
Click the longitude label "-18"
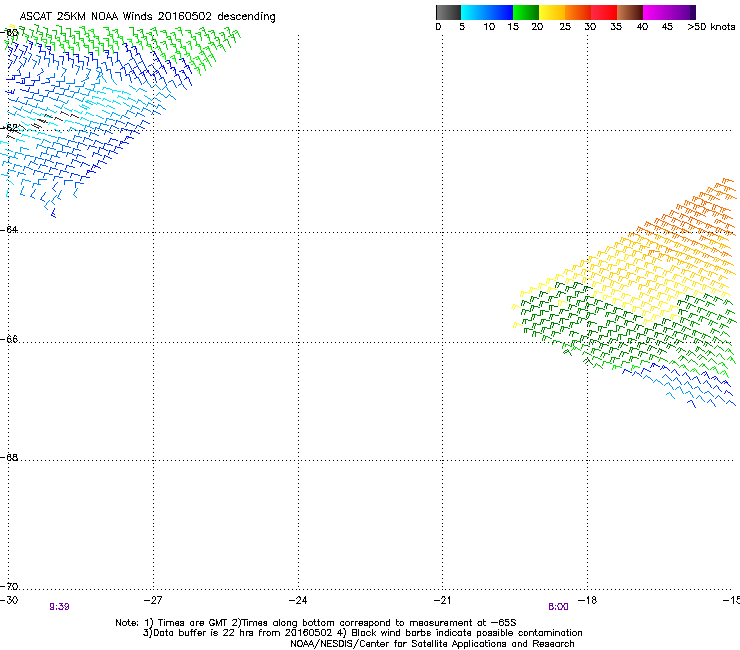point(588,600)
